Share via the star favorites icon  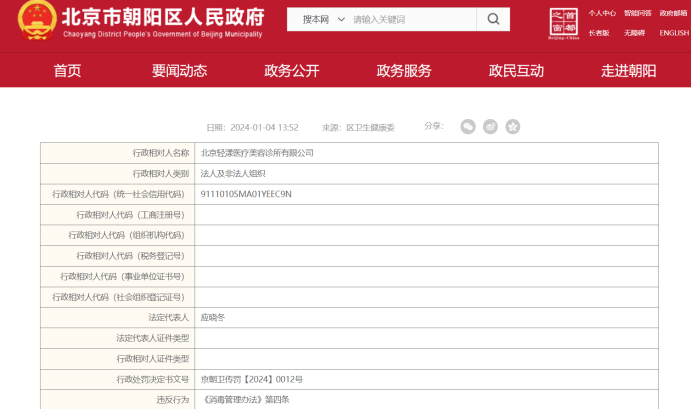[x=513, y=126]
